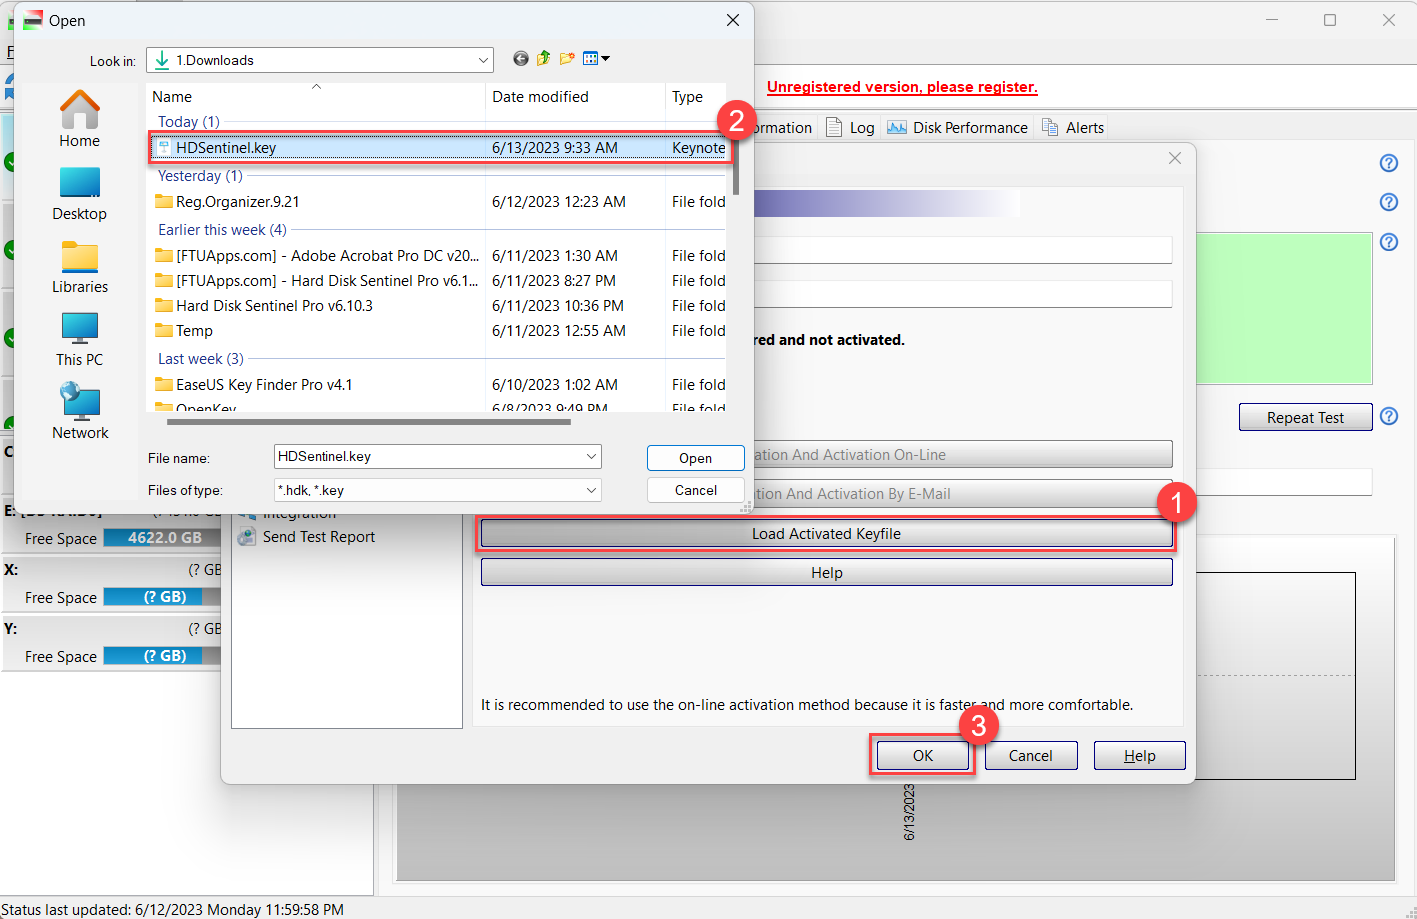Select Desktop in the places bar
This screenshot has height=919, width=1417.
pos(79,193)
